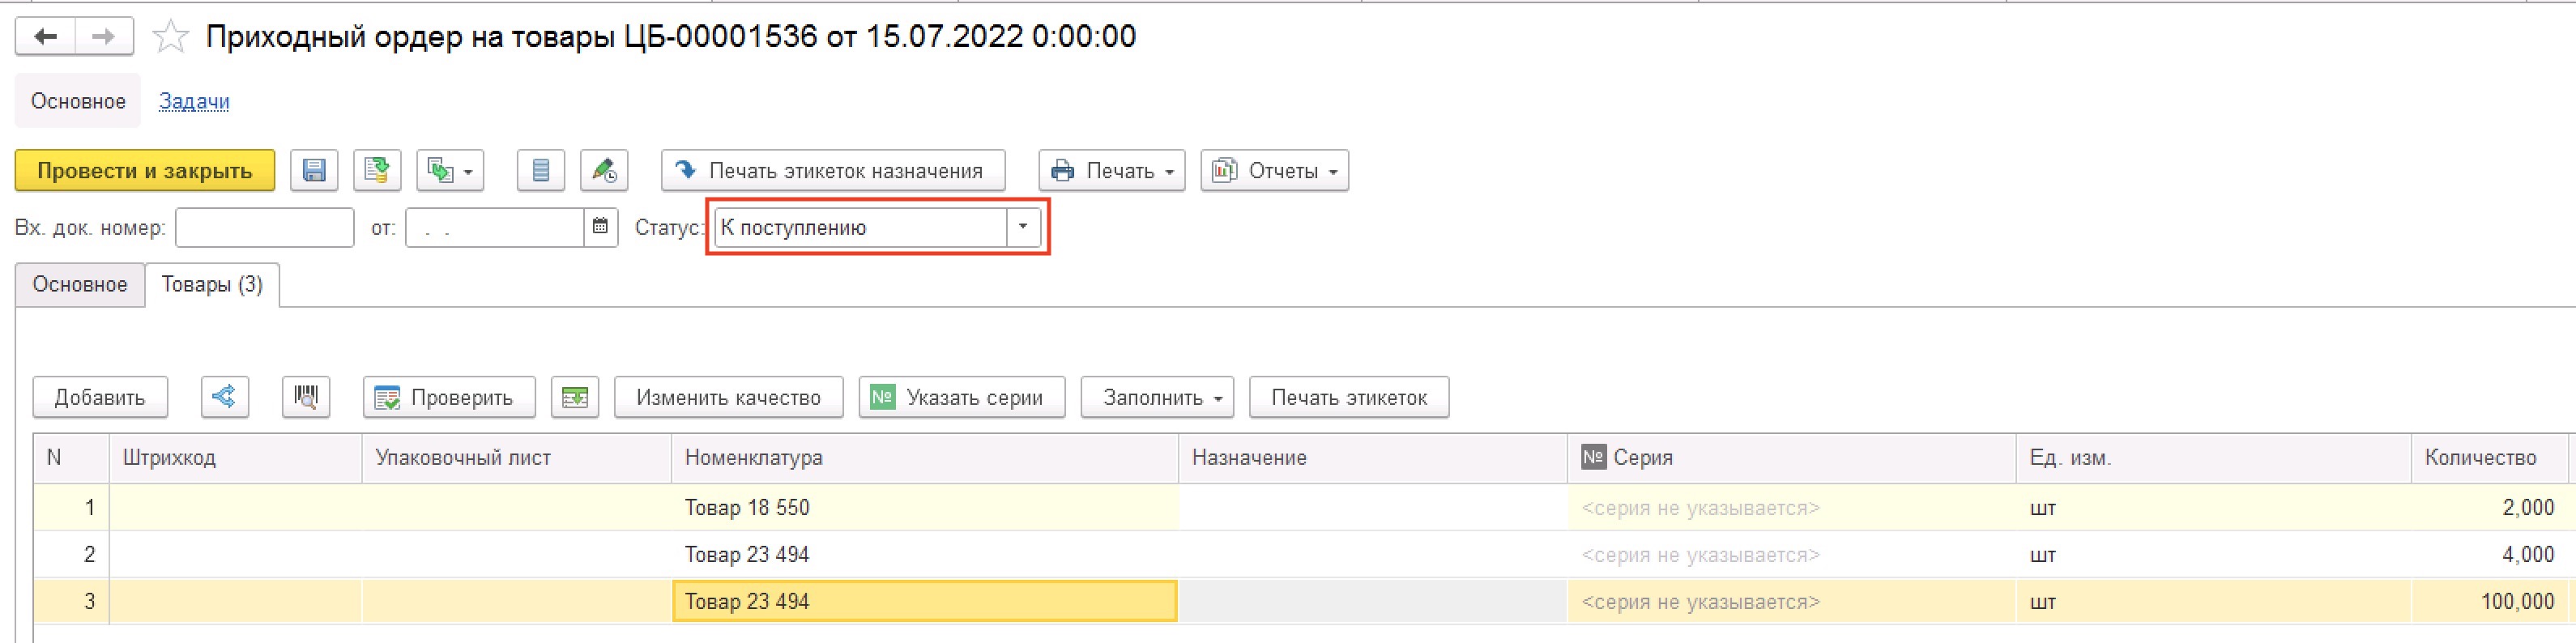Screen dimensions: 2576x643
Task: Open the Заполнить dropdown menu
Action: tap(1157, 397)
